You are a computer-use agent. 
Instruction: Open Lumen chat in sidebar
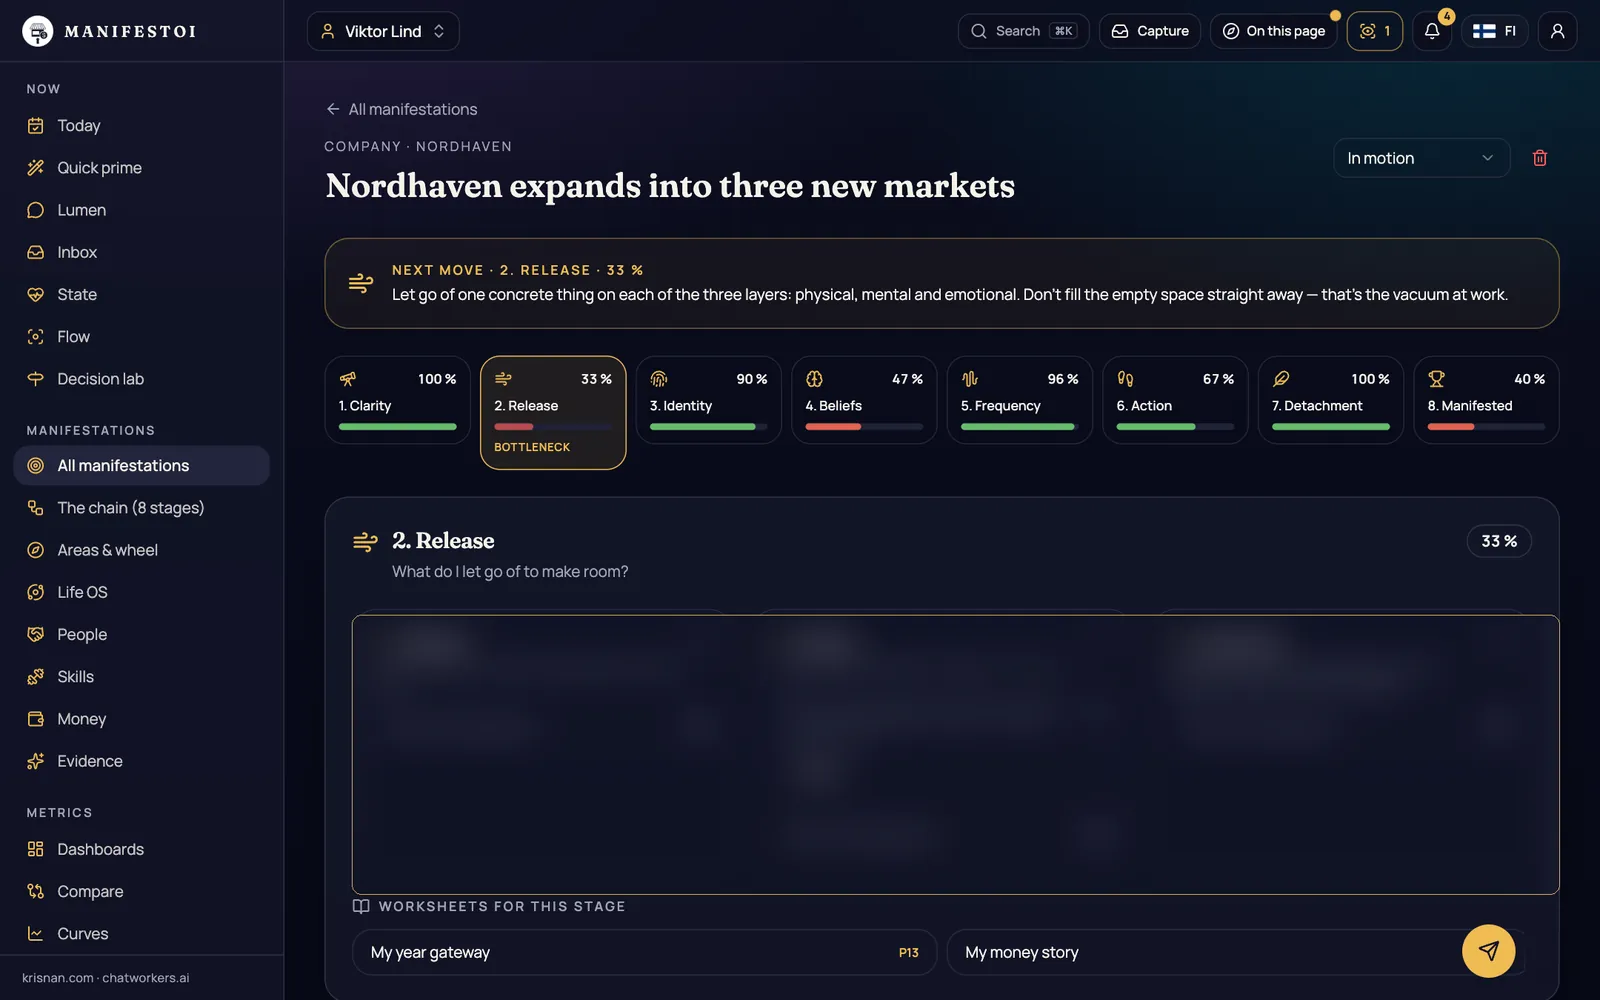click(142, 210)
